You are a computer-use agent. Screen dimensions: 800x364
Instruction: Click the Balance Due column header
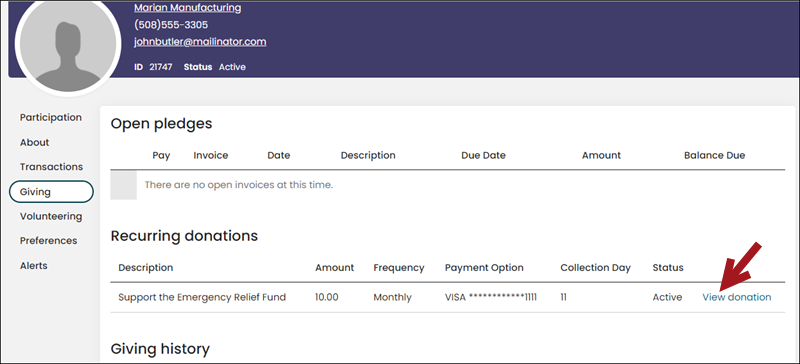pyautogui.click(x=714, y=155)
